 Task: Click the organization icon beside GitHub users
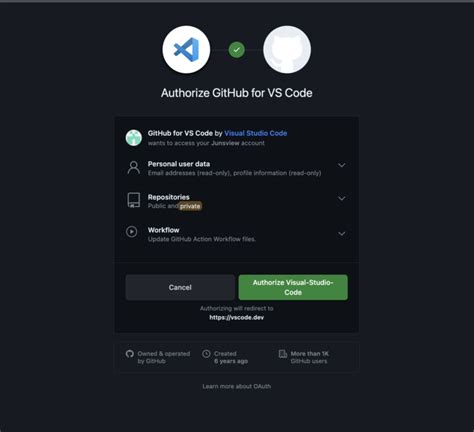coord(283,354)
